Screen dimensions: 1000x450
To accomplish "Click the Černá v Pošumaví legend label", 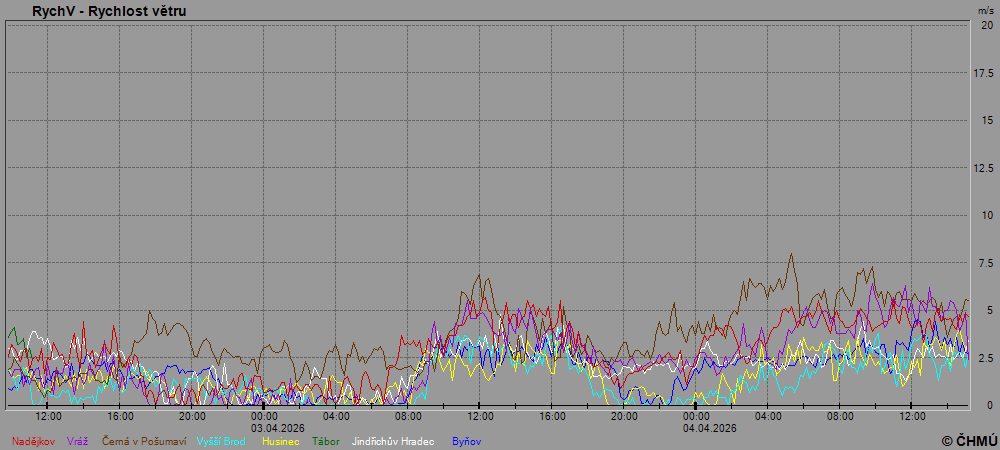I will click(x=143, y=441).
